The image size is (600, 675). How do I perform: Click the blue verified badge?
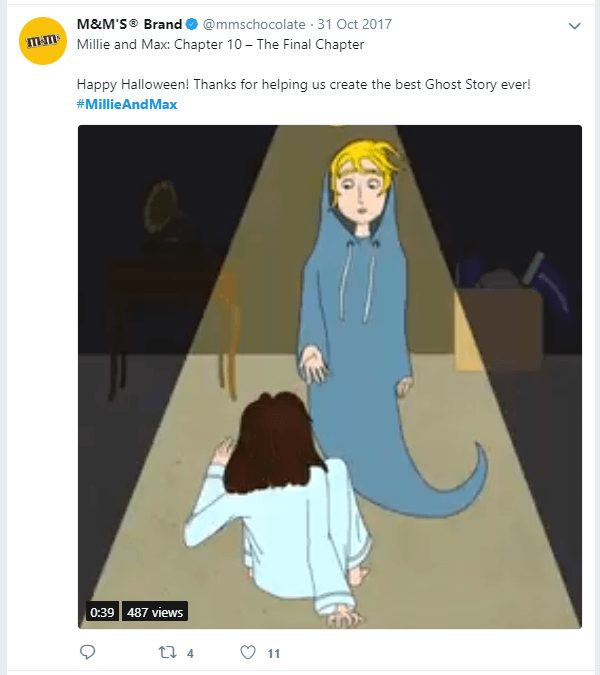[x=194, y=25]
